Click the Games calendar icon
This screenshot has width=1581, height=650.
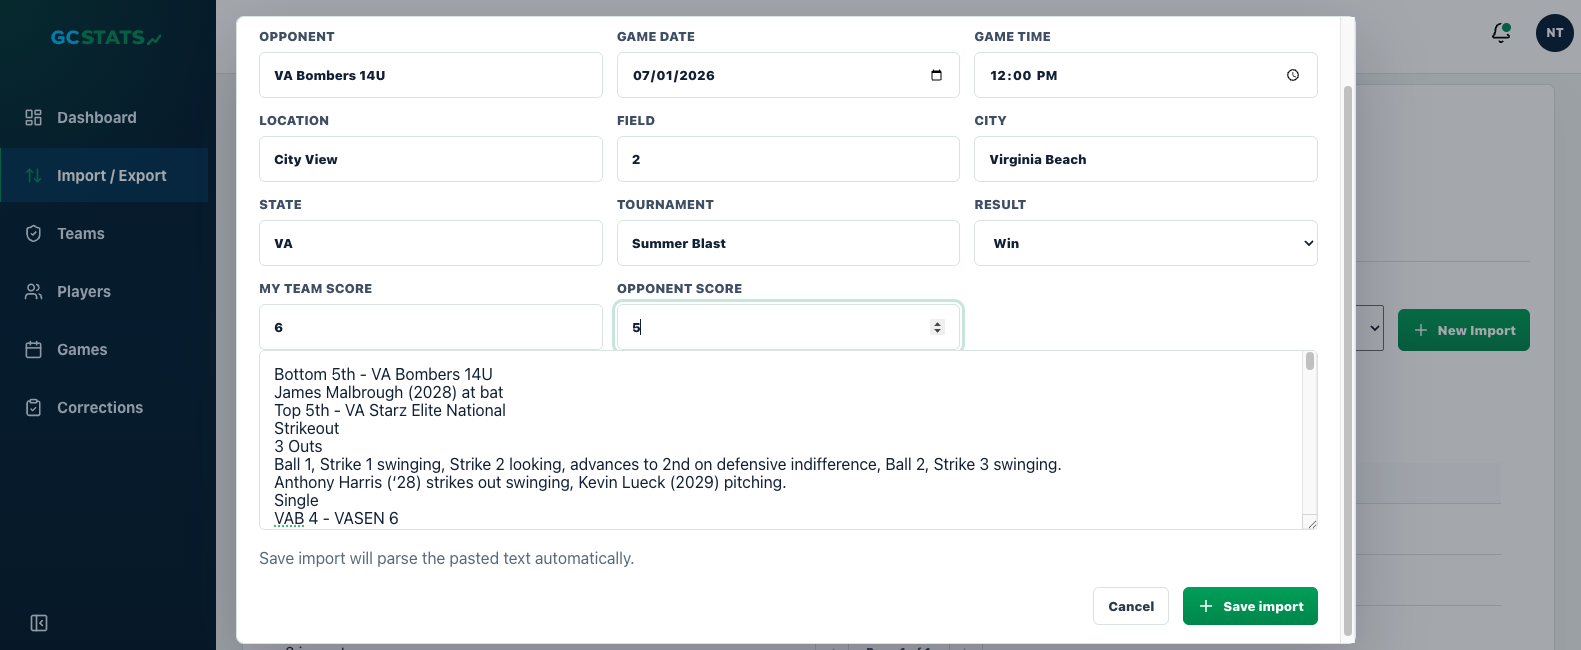33,350
